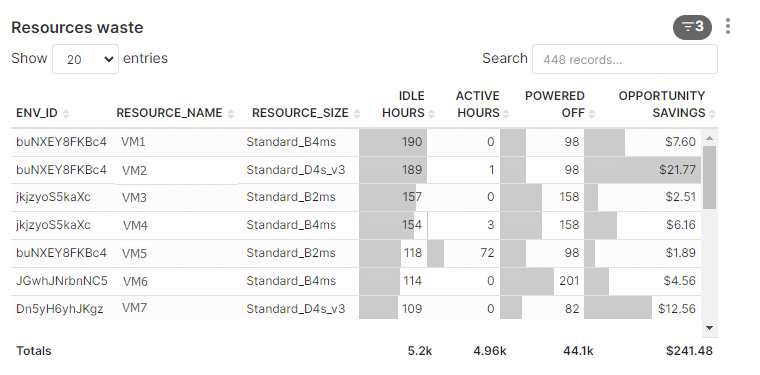Click the $21.77 opportunity savings bar

(x=643, y=170)
